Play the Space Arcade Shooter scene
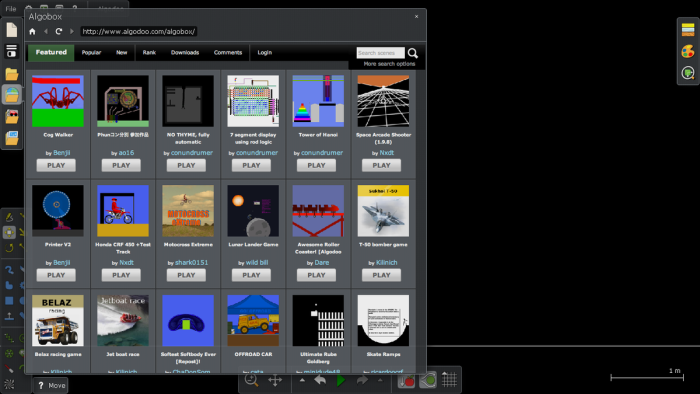 (382, 165)
